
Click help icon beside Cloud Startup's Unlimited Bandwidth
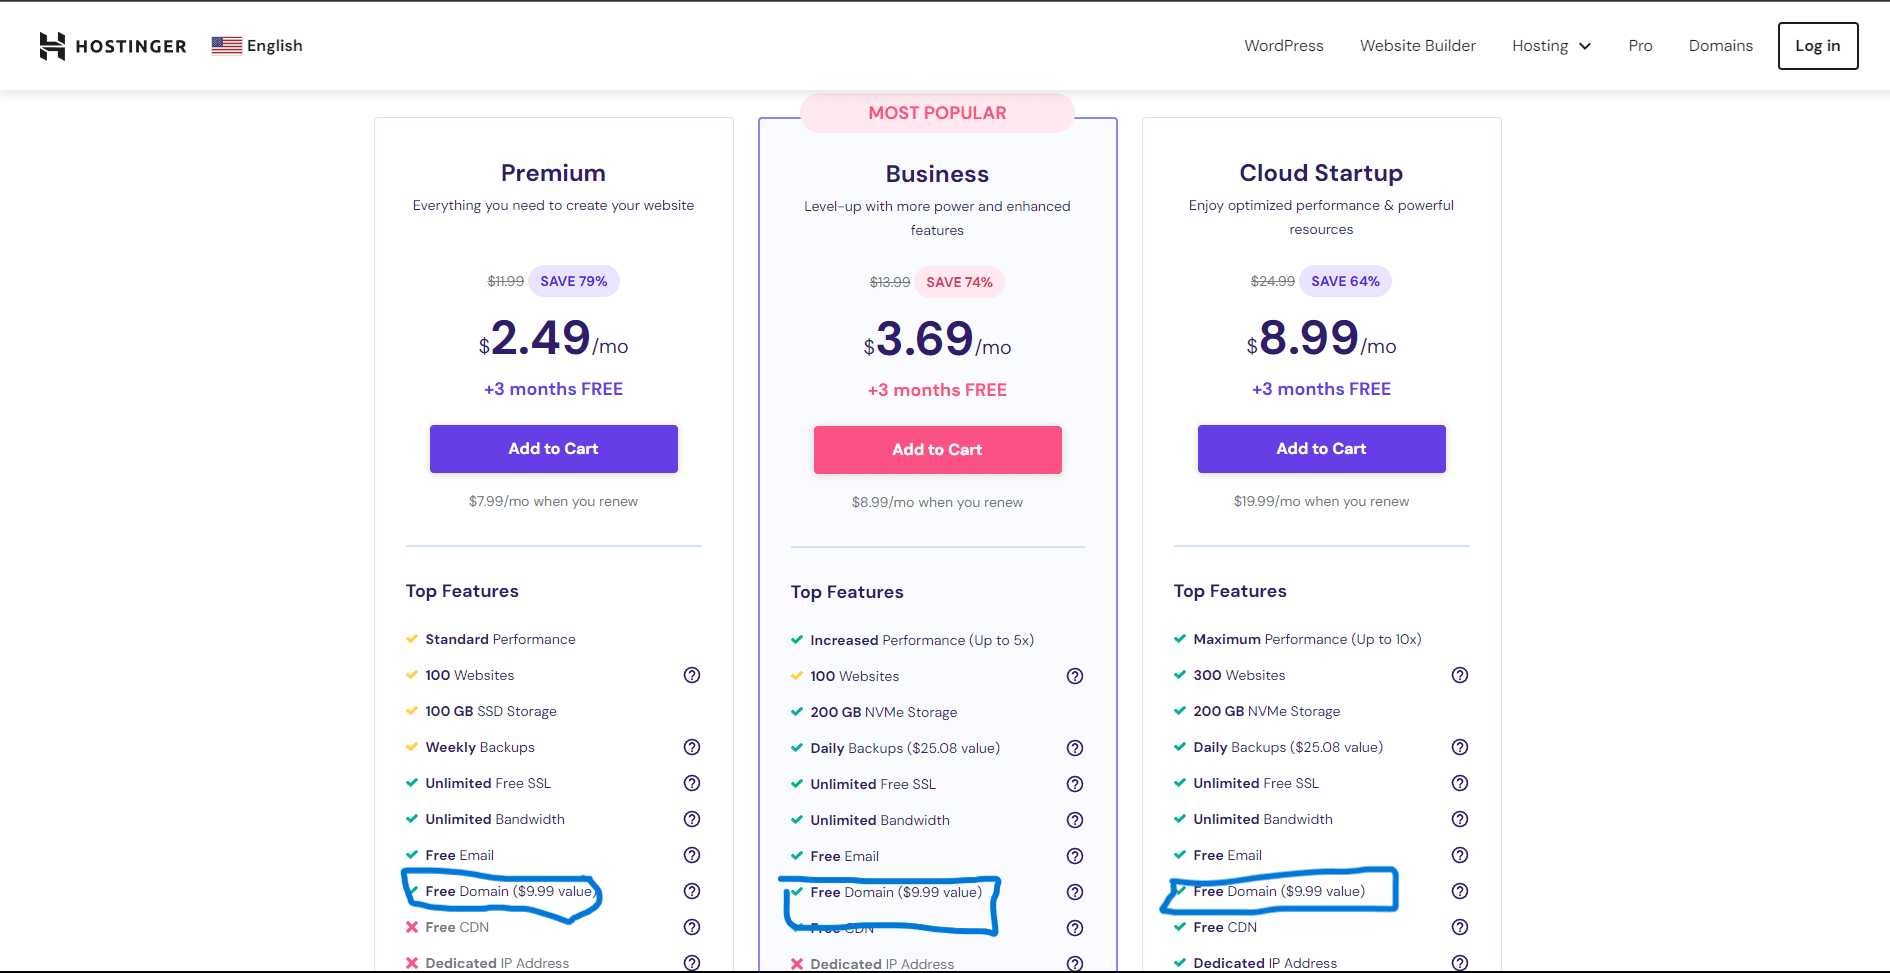pos(1459,819)
